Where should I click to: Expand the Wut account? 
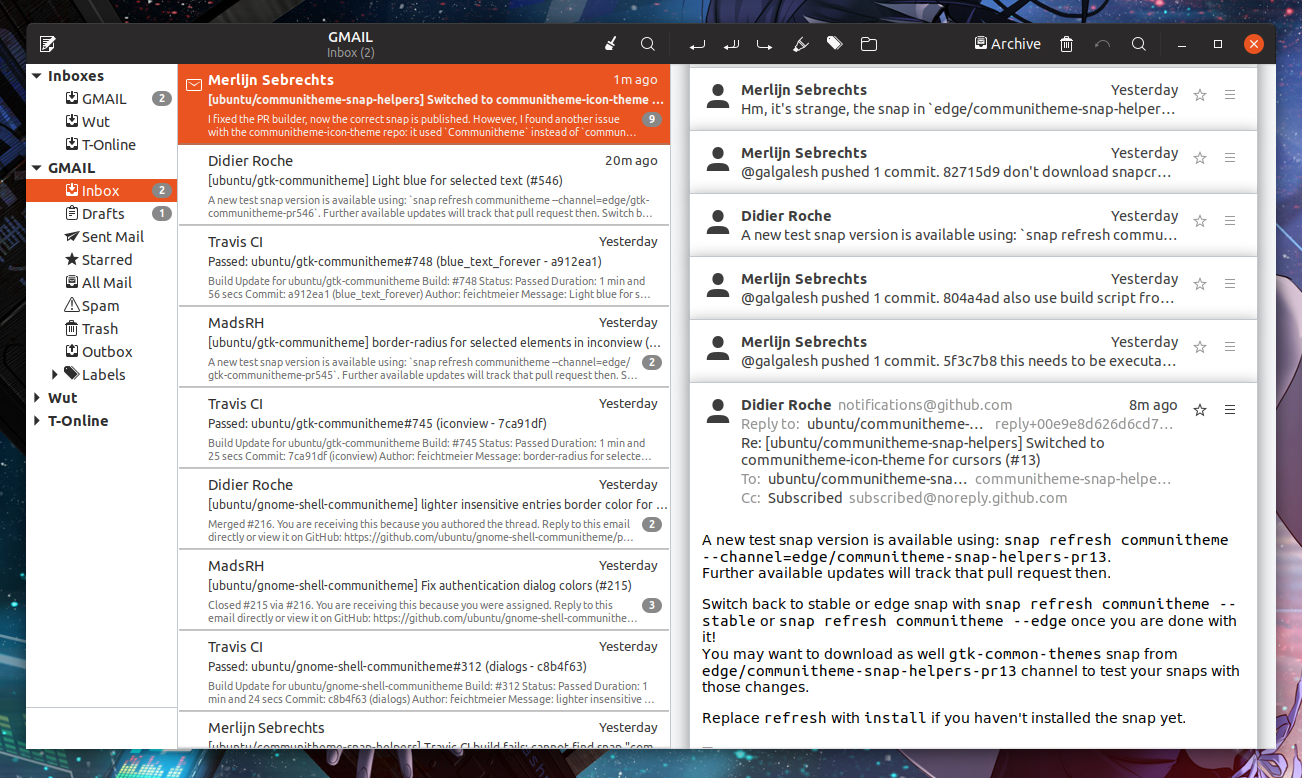(x=37, y=398)
